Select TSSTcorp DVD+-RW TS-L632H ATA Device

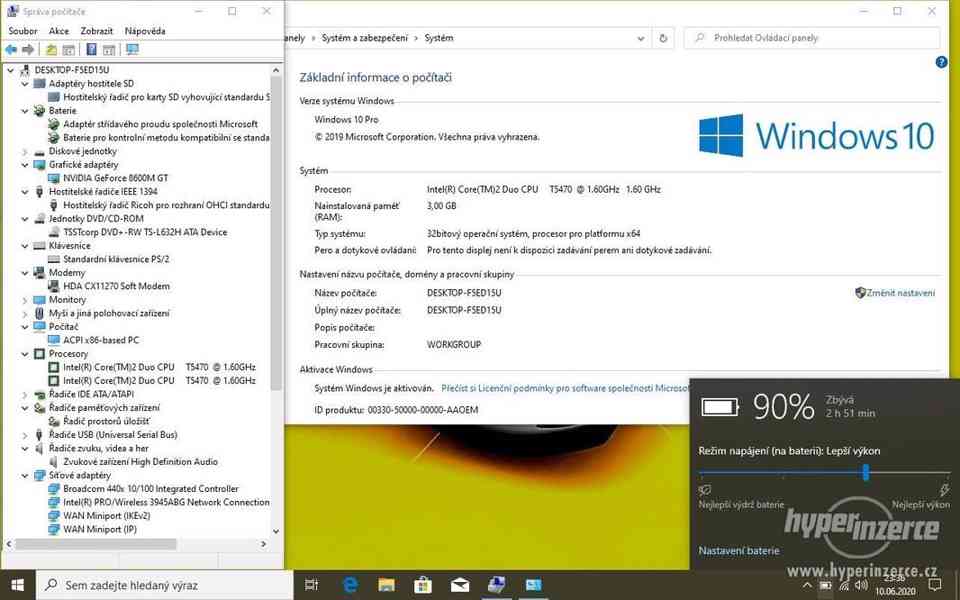(x=145, y=232)
